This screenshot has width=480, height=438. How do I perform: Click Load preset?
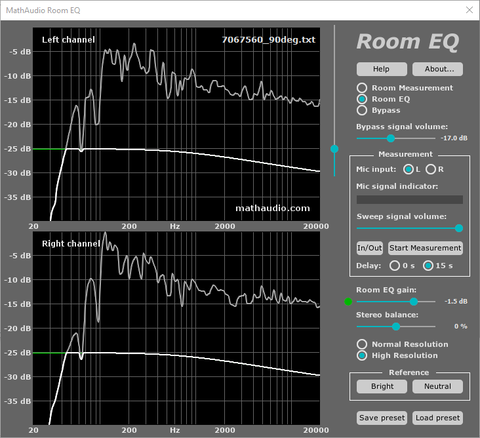438,418
